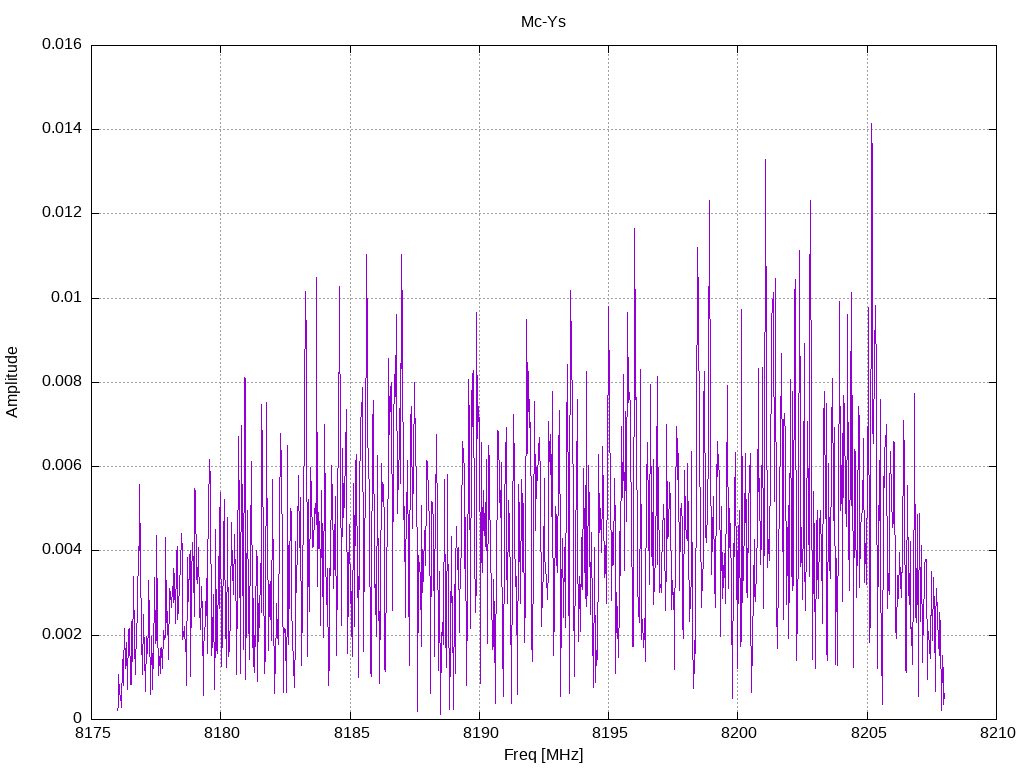Click the 0.016 y-axis tick label
This screenshot has width=1024, height=768.
click(x=62, y=44)
